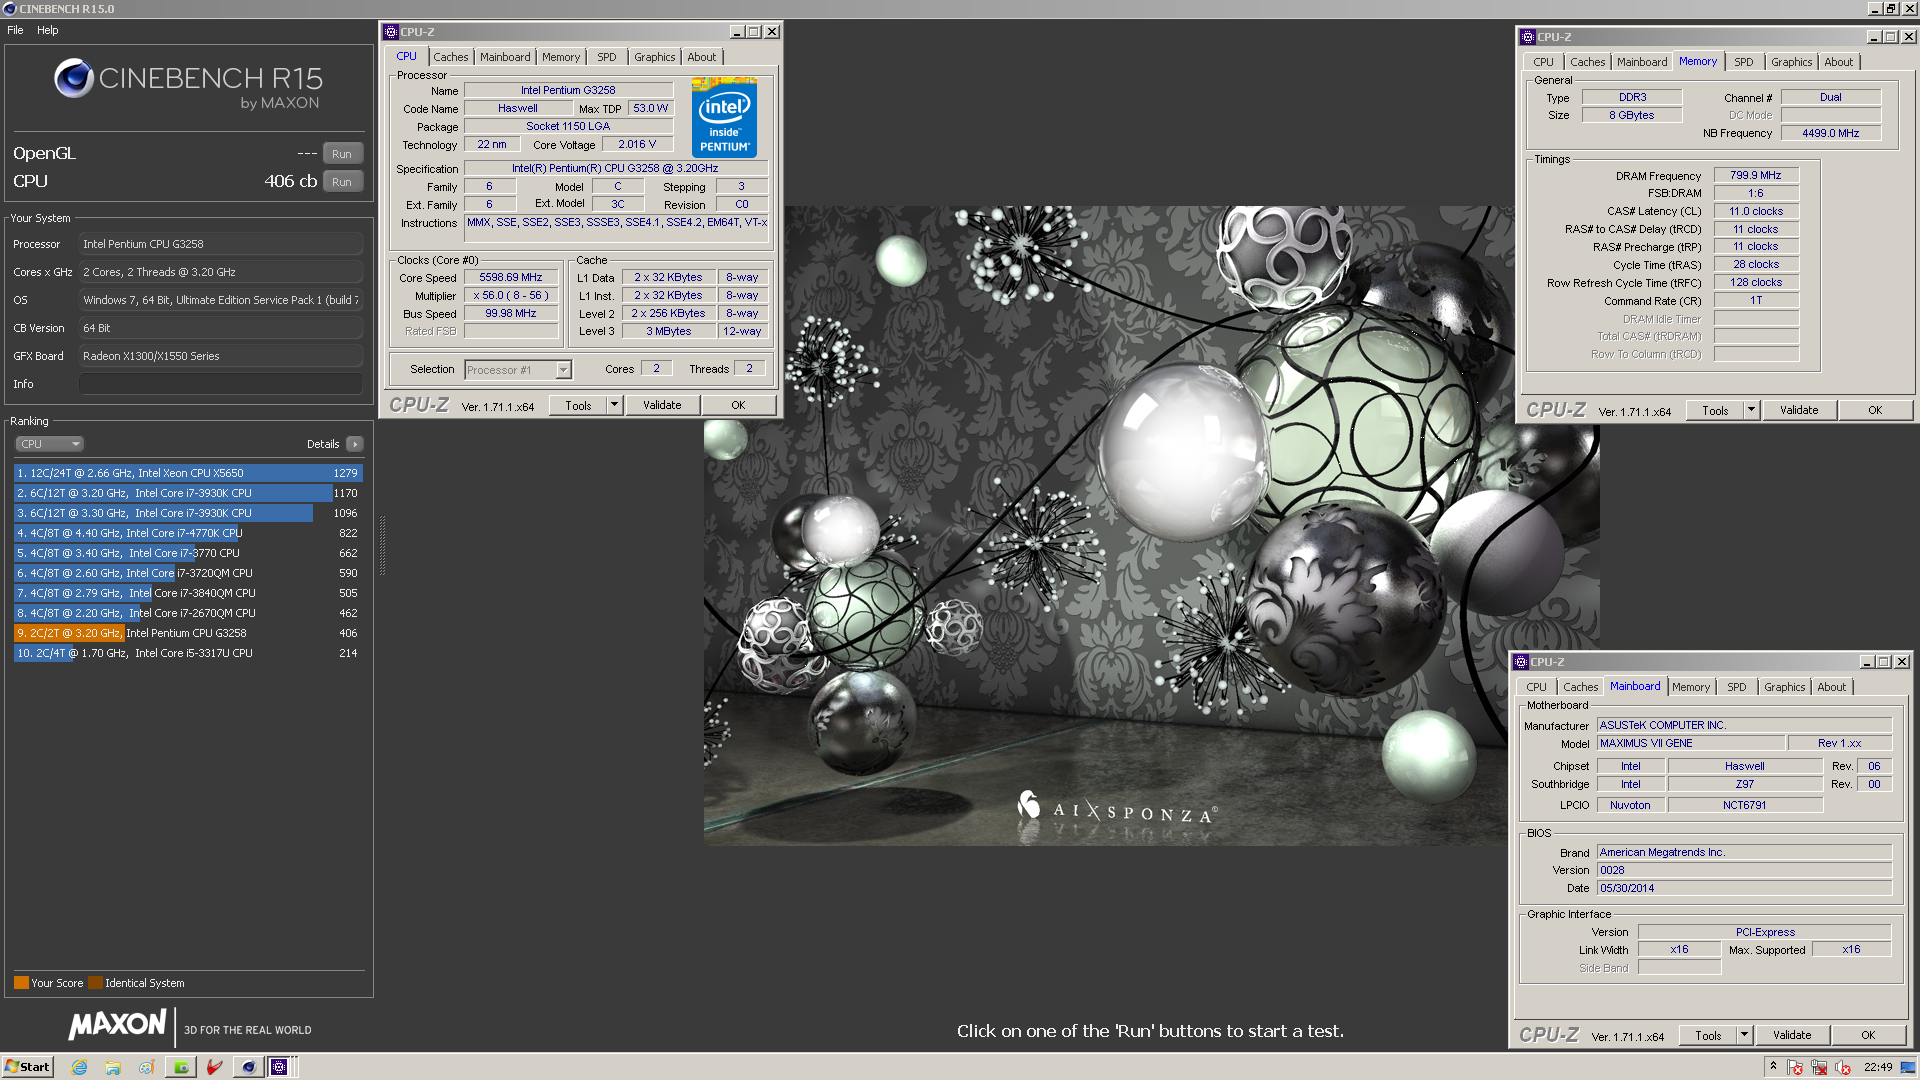Click Validate in CPU-Z CPU window
Screen dimensions: 1920x1080
pos(662,405)
